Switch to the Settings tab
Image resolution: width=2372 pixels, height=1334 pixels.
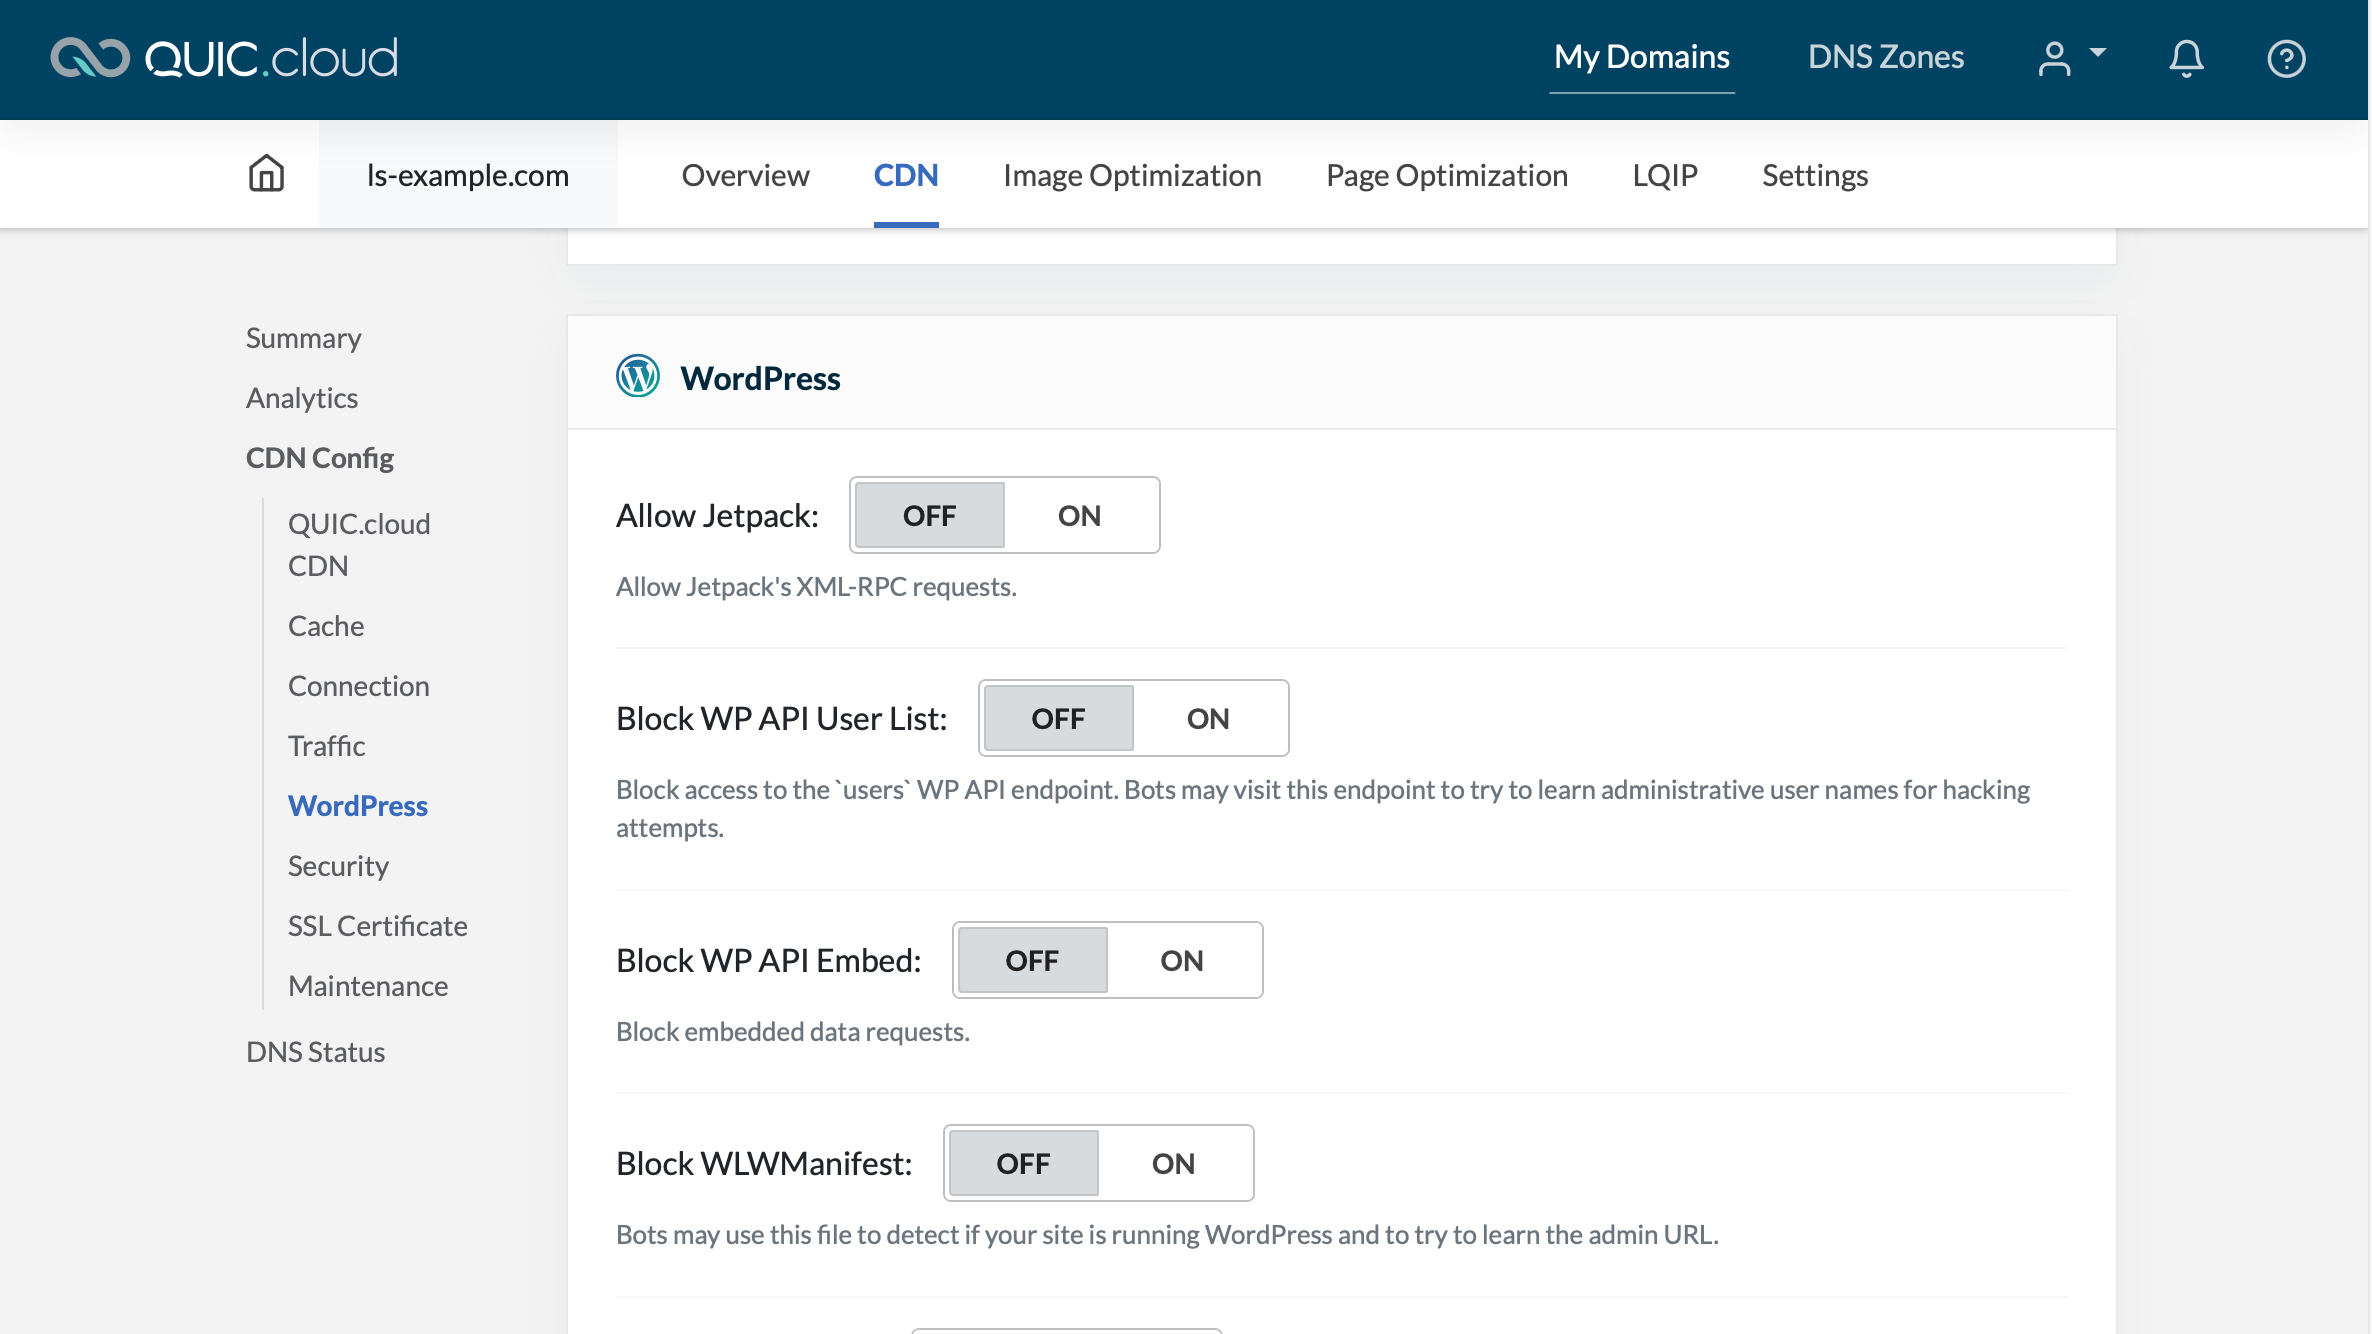(1814, 174)
